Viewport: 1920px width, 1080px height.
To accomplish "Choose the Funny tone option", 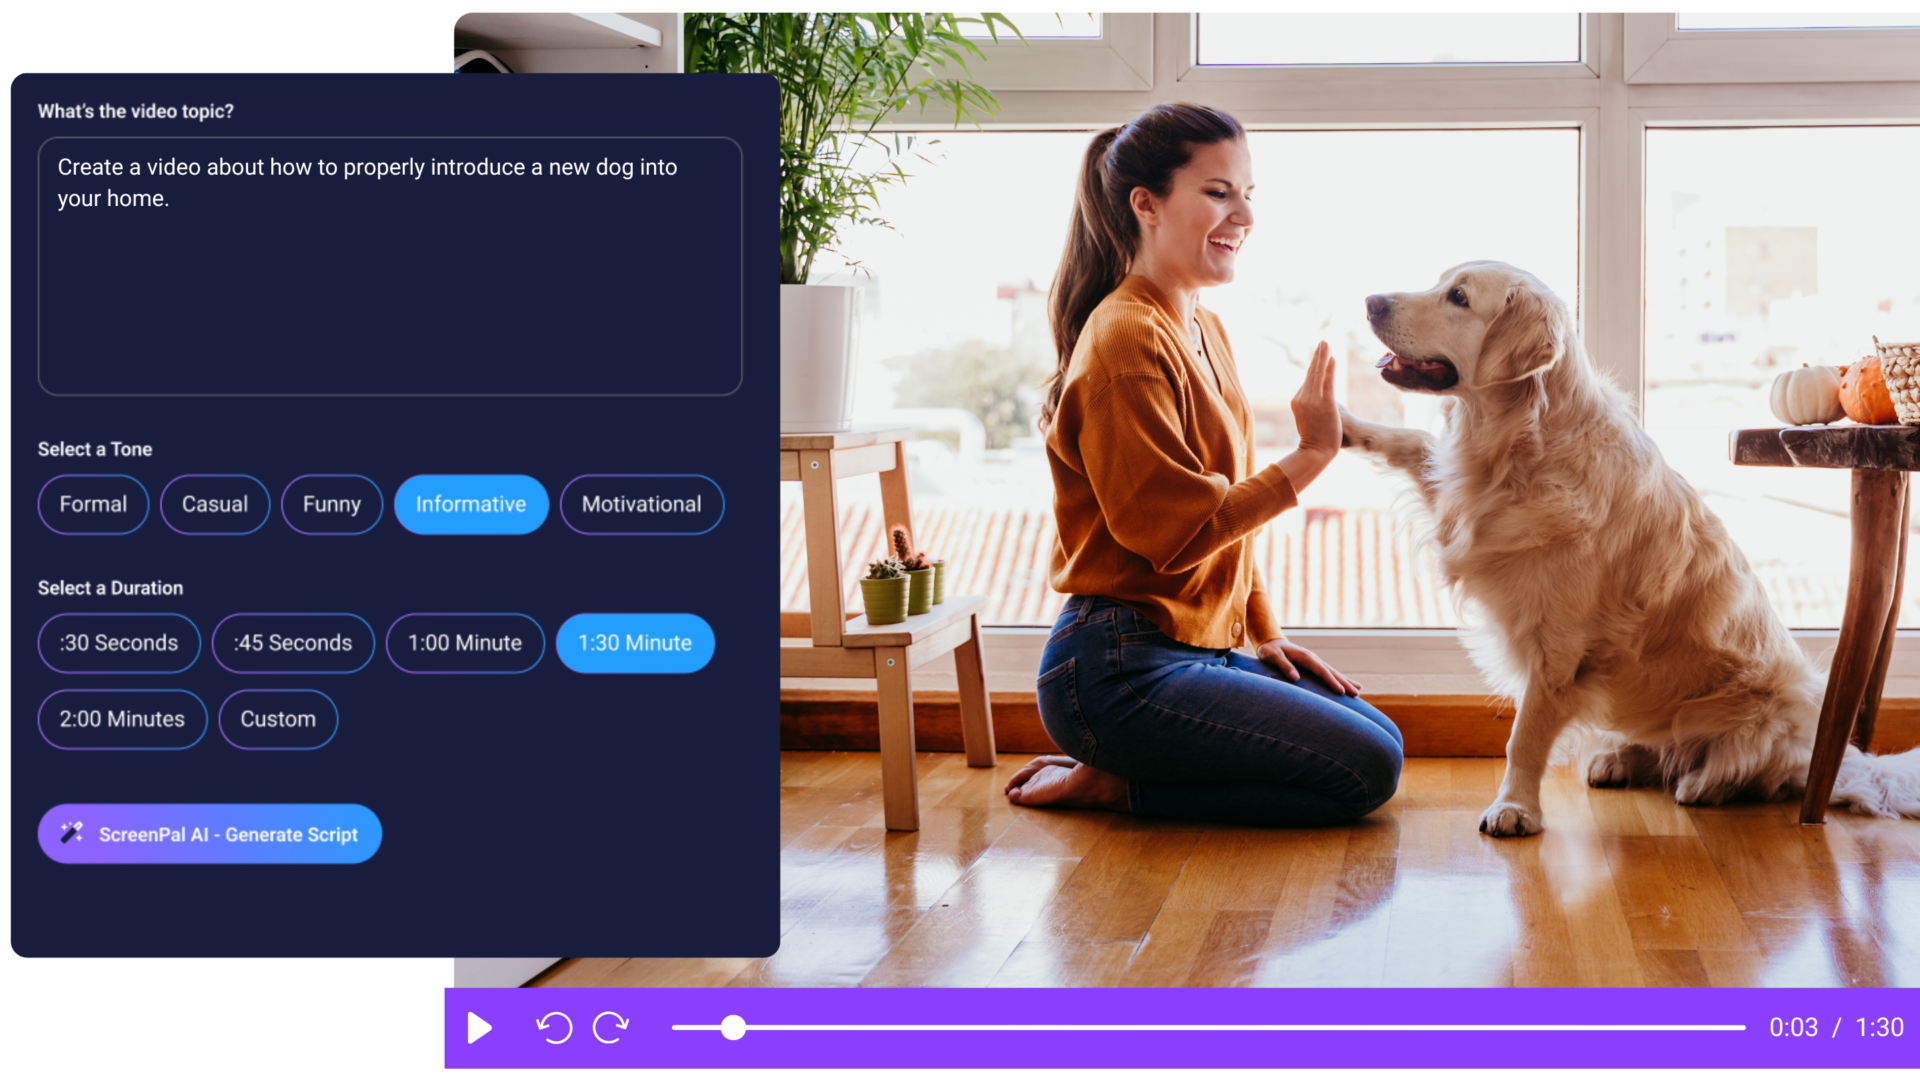I will click(x=331, y=504).
